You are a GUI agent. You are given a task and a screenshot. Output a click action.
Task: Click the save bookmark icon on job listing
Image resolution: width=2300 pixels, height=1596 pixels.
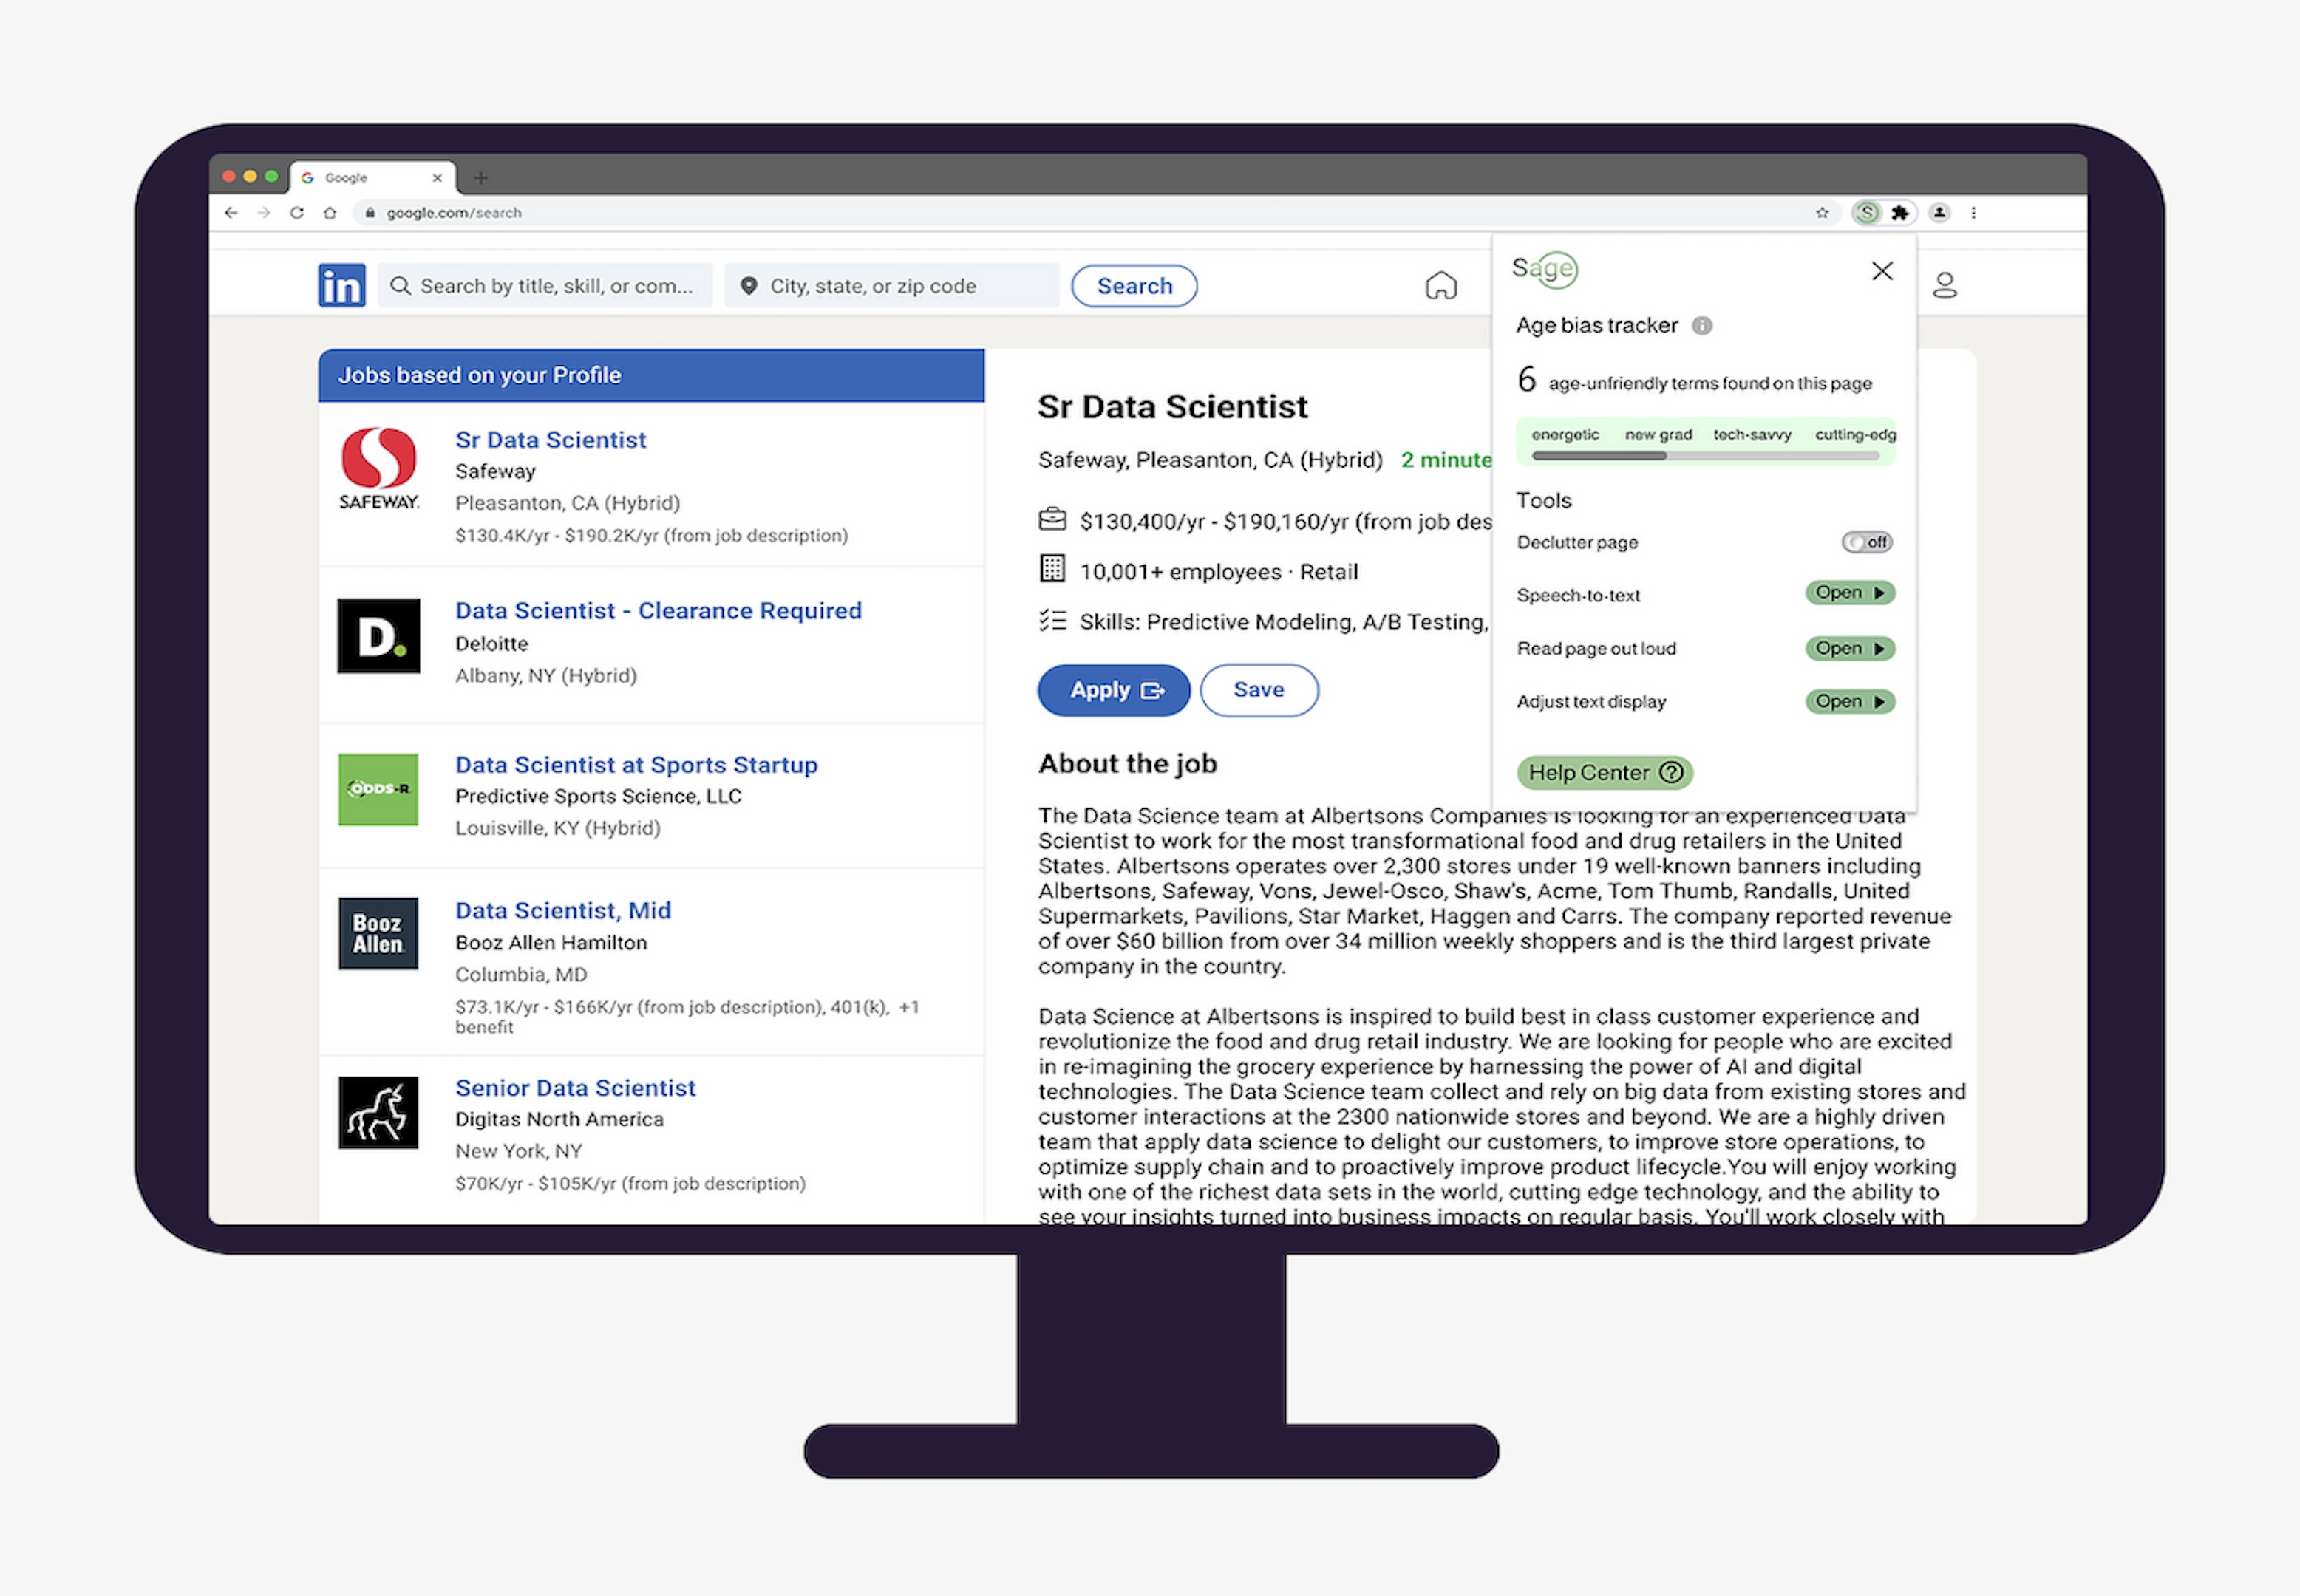[x=1259, y=689]
